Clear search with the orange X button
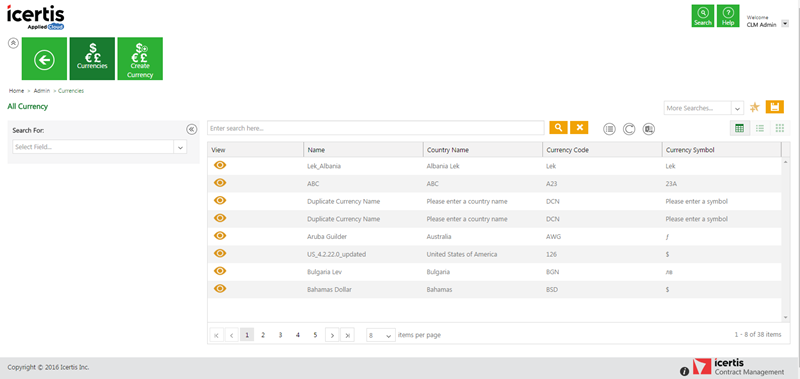 (579, 128)
